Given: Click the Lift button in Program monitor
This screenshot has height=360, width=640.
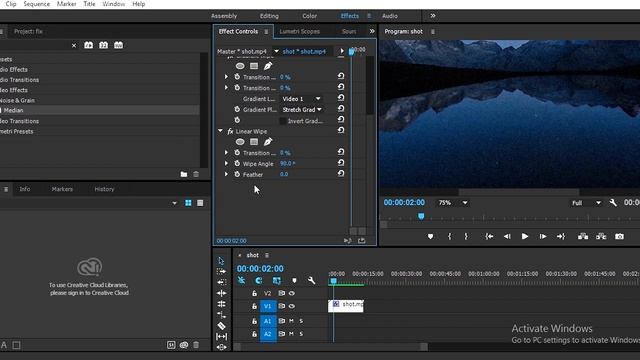Looking at the screenshot, I should point(583,236).
